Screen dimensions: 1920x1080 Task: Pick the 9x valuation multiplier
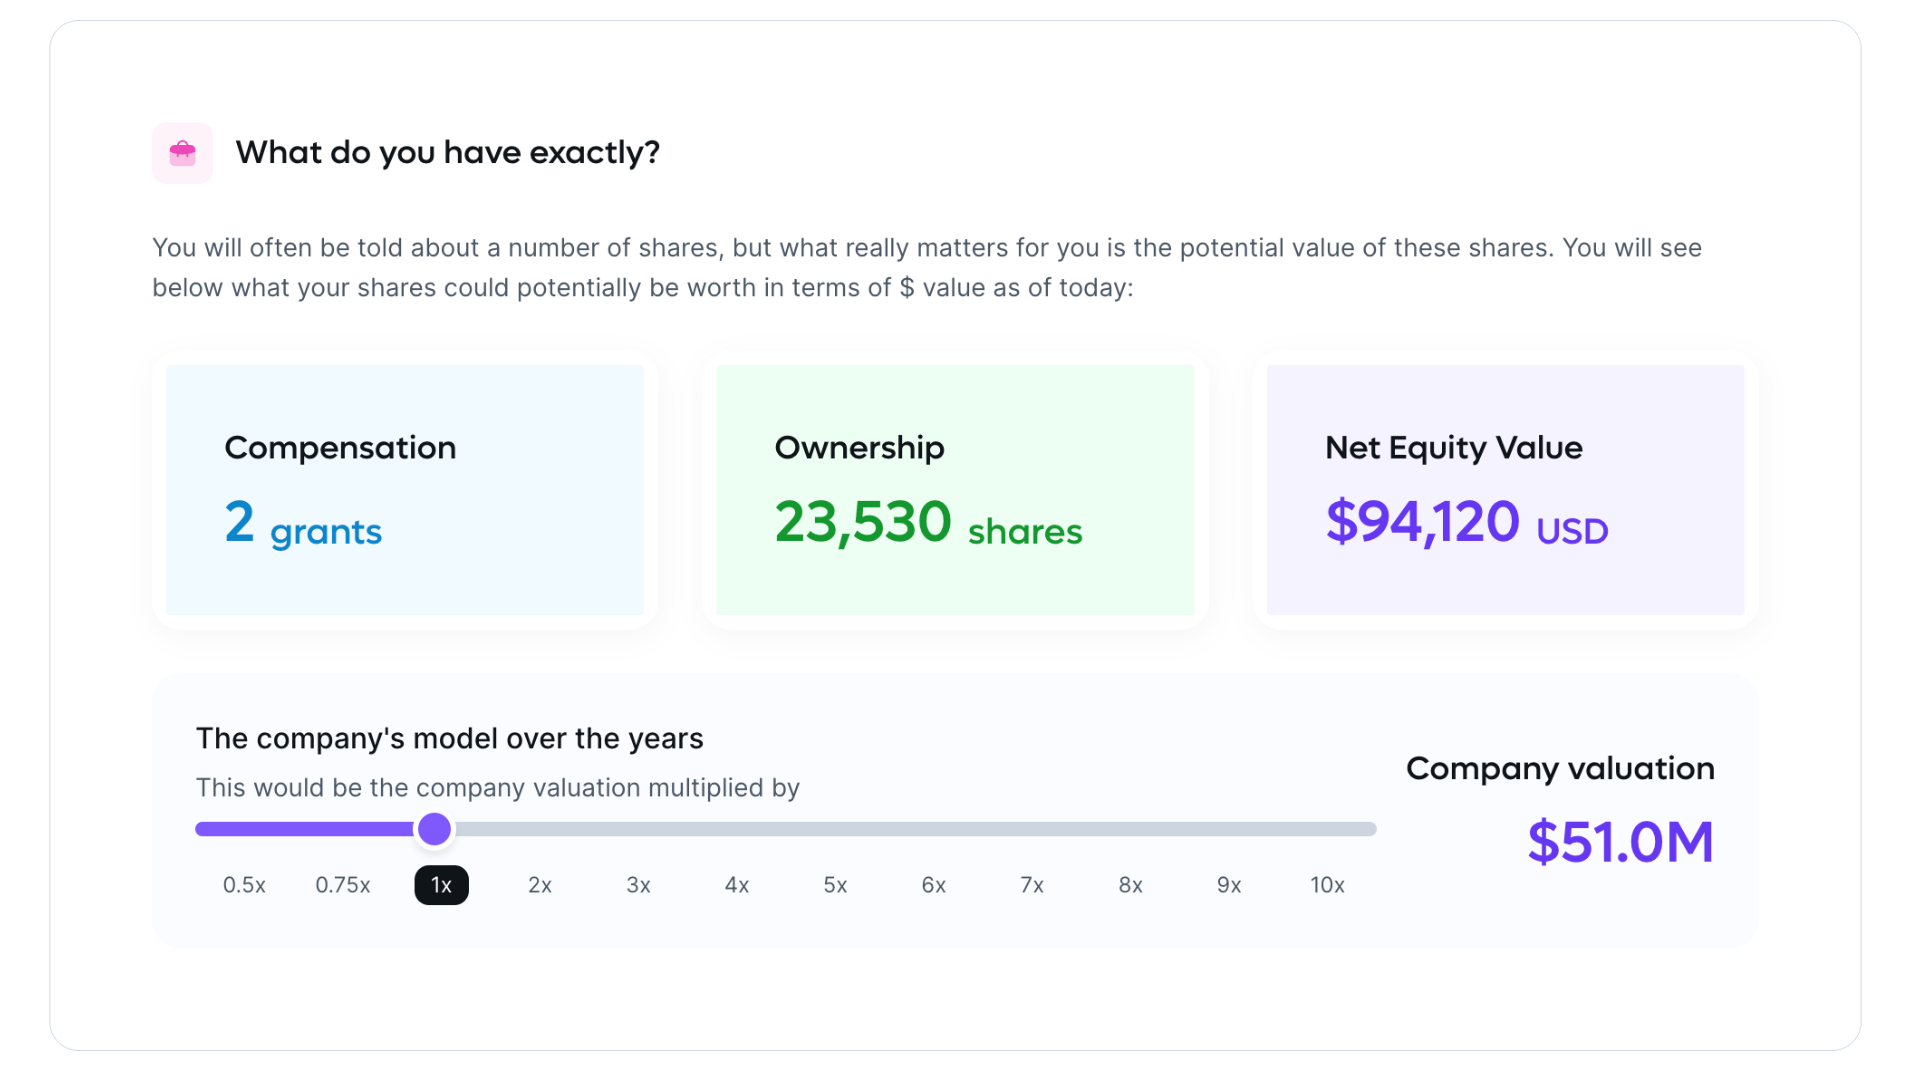point(1229,885)
